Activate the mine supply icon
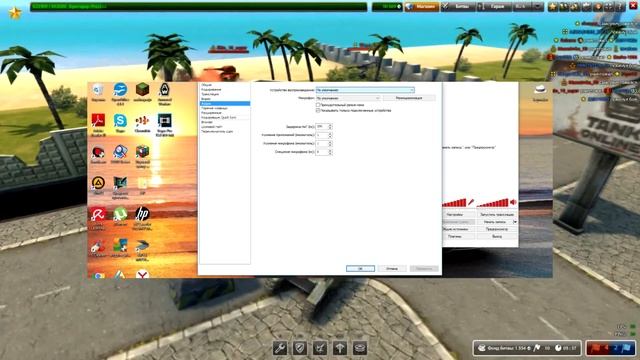This screenshot has height=360, width=640. [360, 348]
